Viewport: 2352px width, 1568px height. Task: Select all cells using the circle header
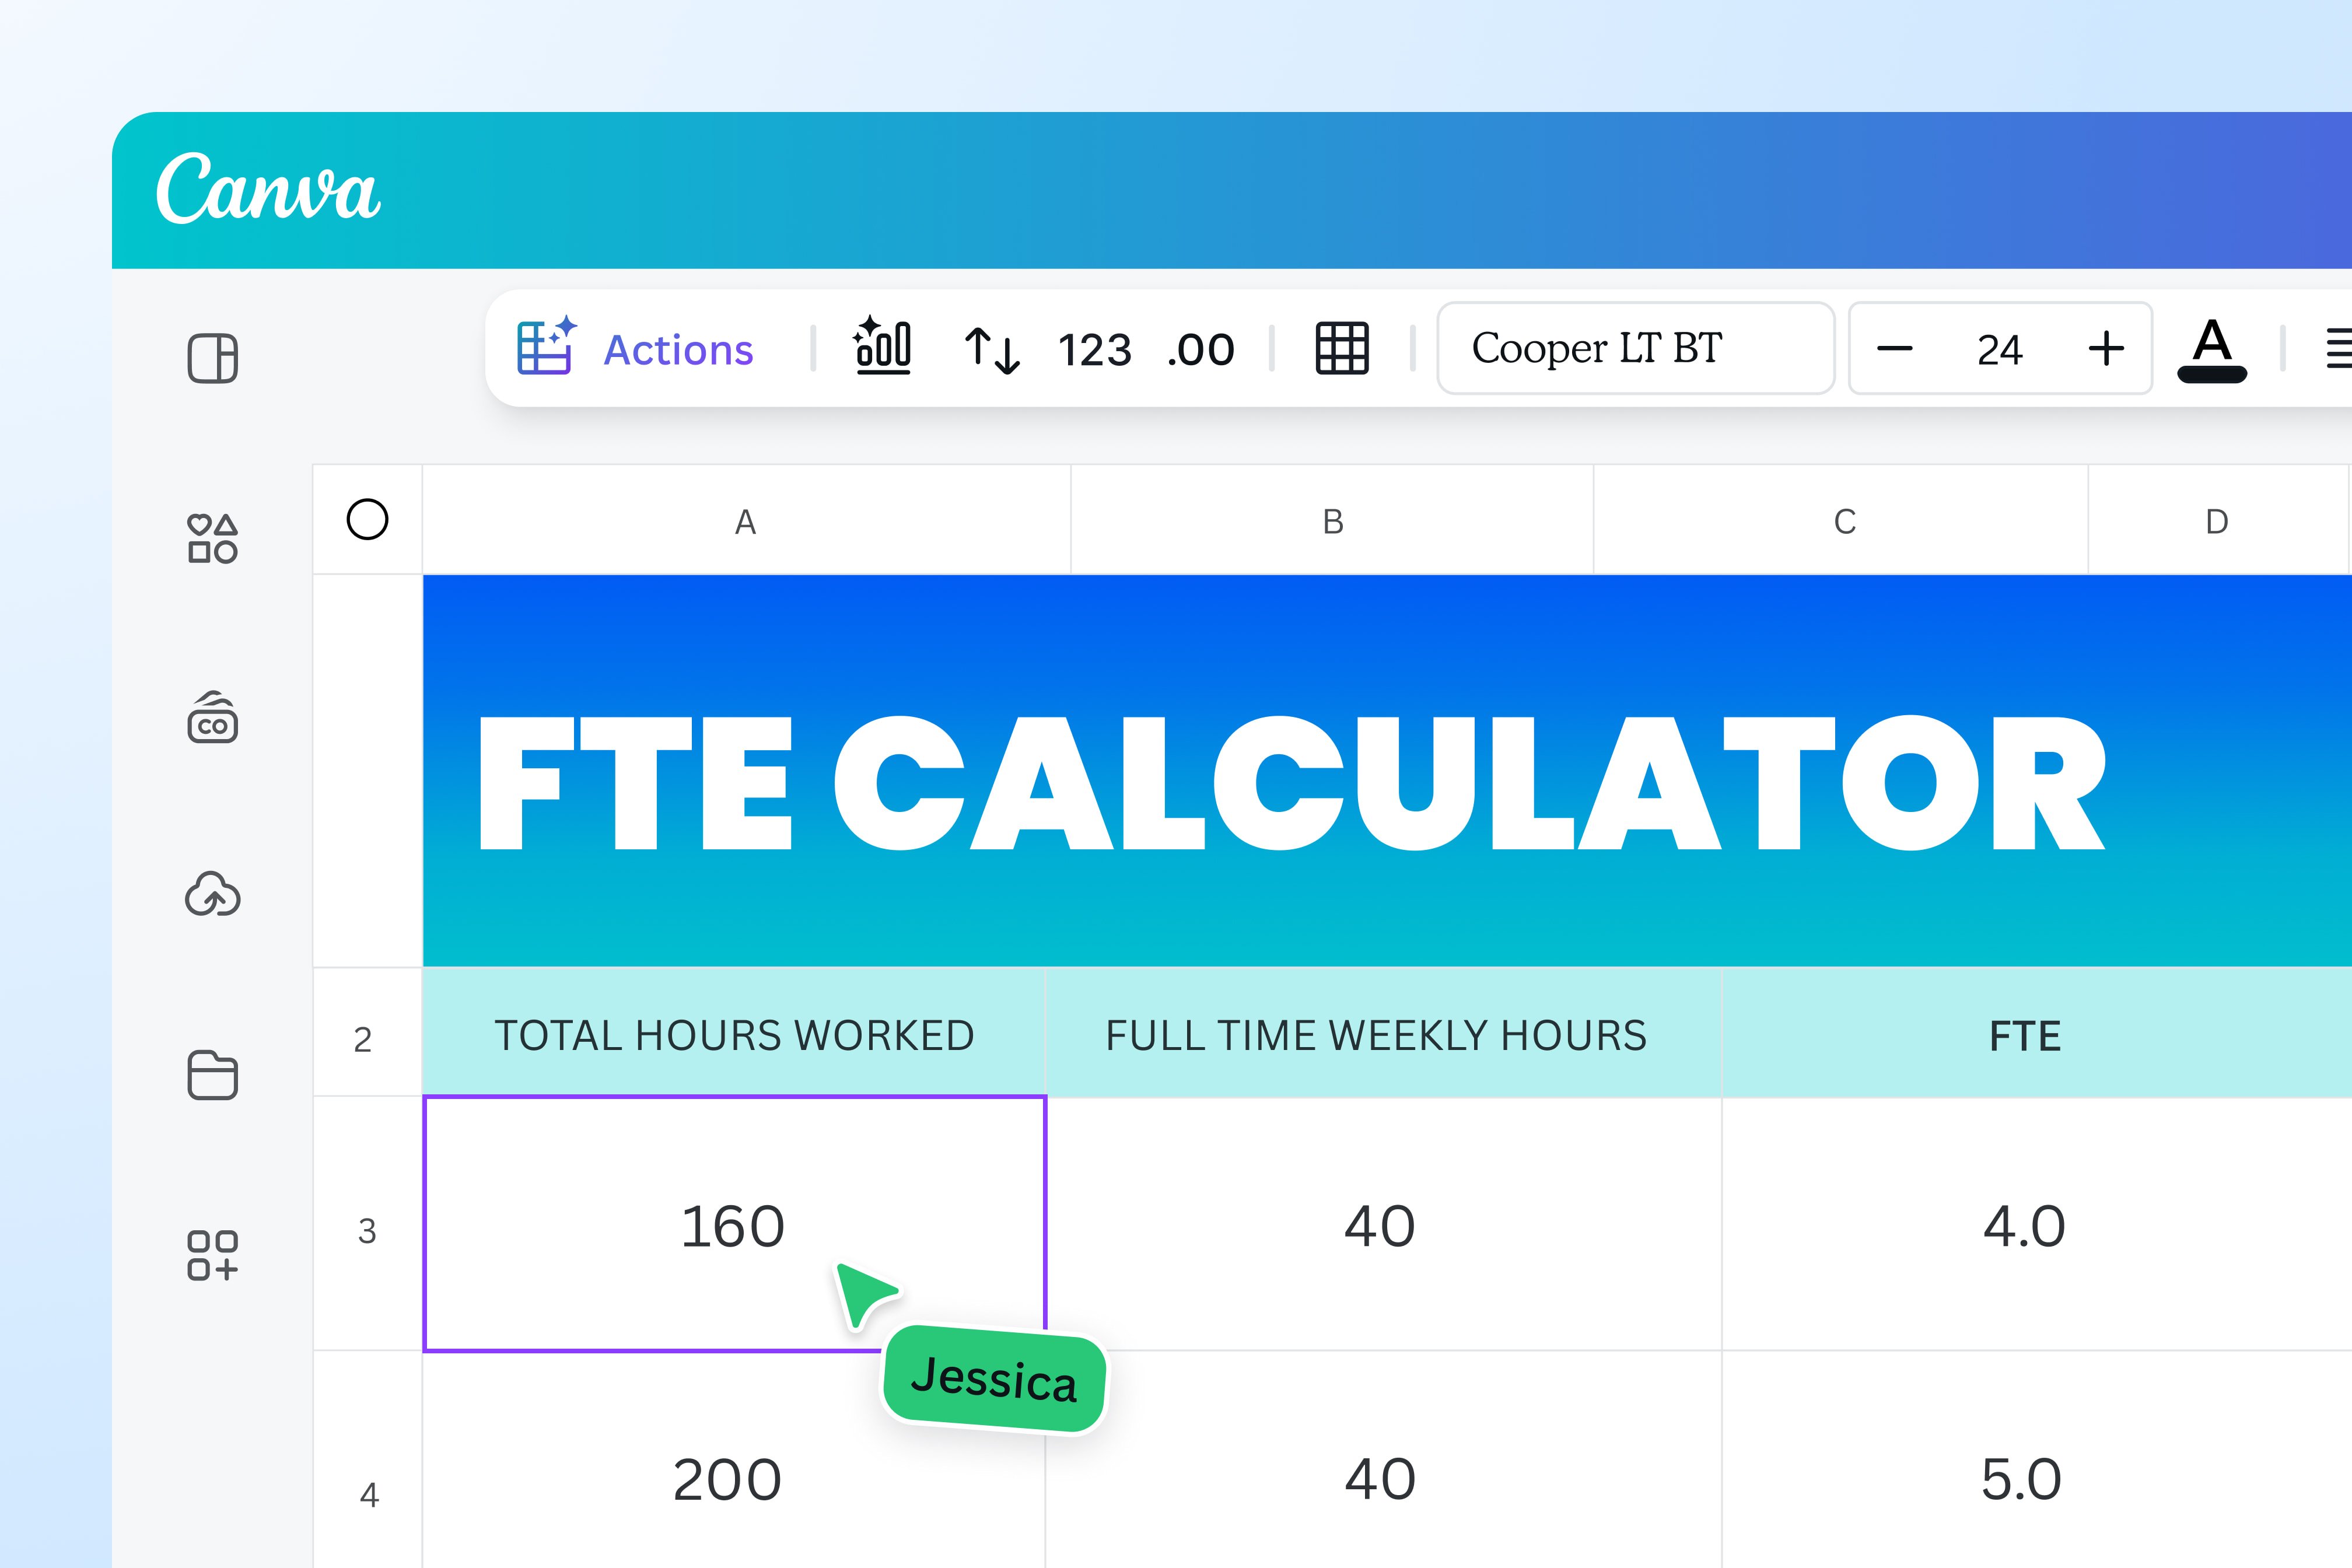[x=368, y=519]
